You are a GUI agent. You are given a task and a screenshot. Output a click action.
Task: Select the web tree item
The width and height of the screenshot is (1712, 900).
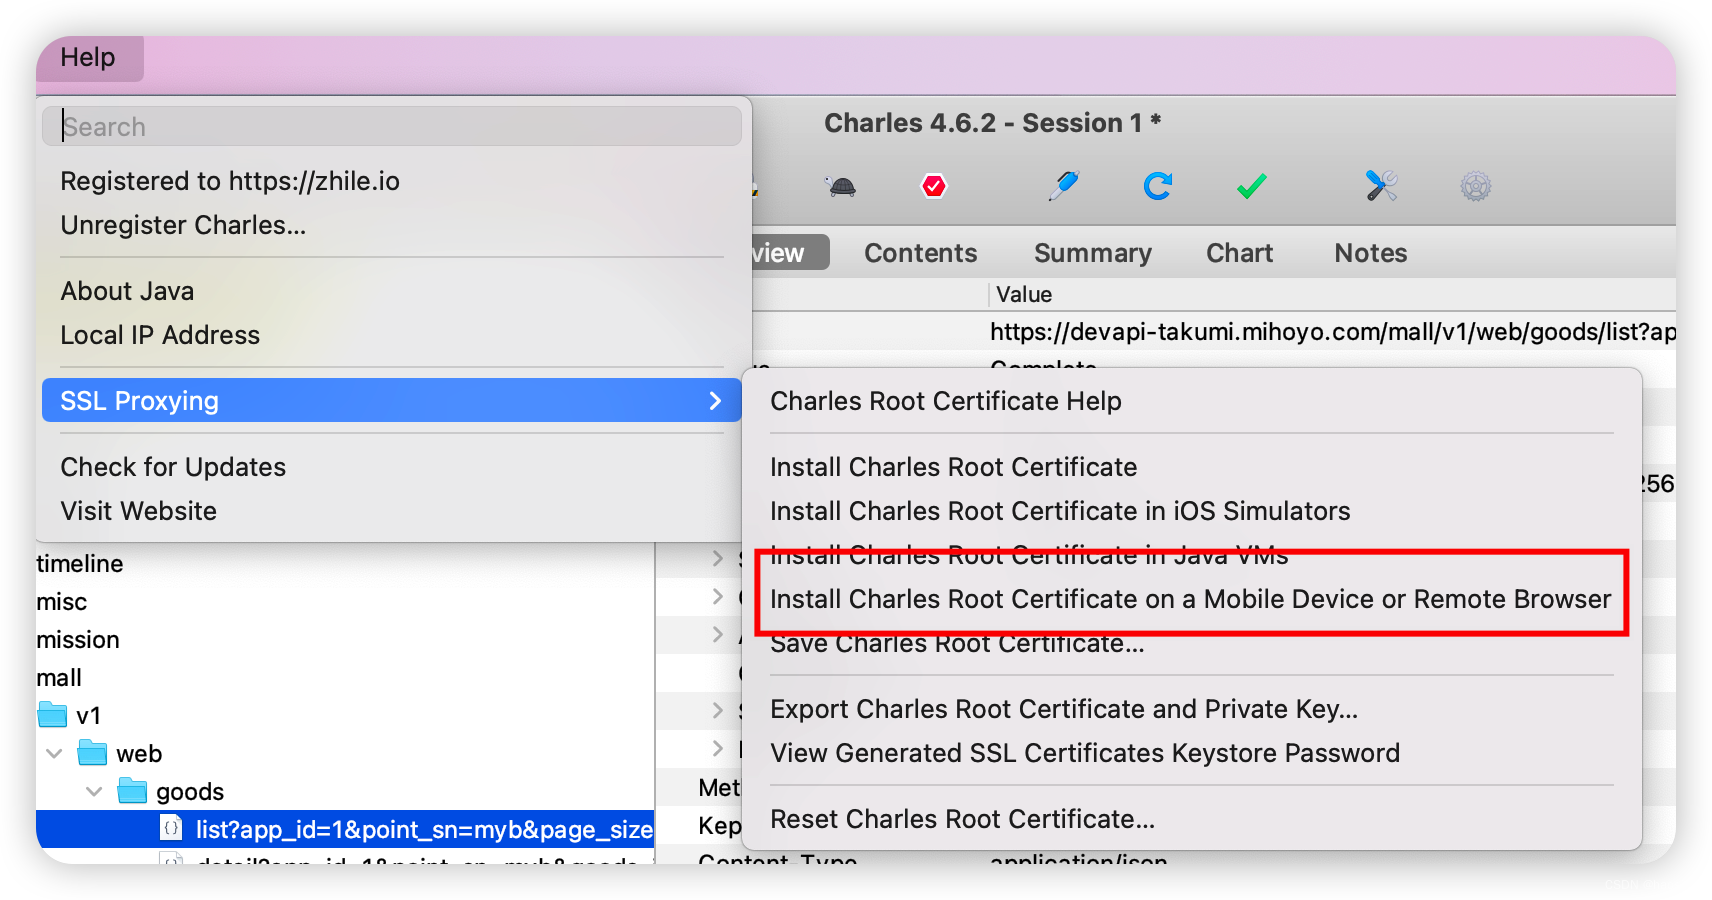pos(139,754)
